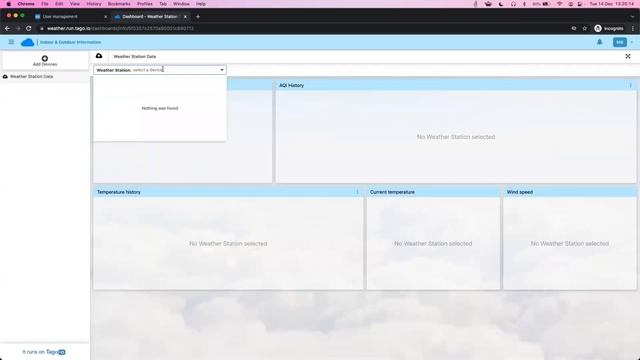Image resolution: width=640 pixels, height=360 pixels.
Task: Click the fullscreen expand arrows icon
Action: click(x=628, y=56)
